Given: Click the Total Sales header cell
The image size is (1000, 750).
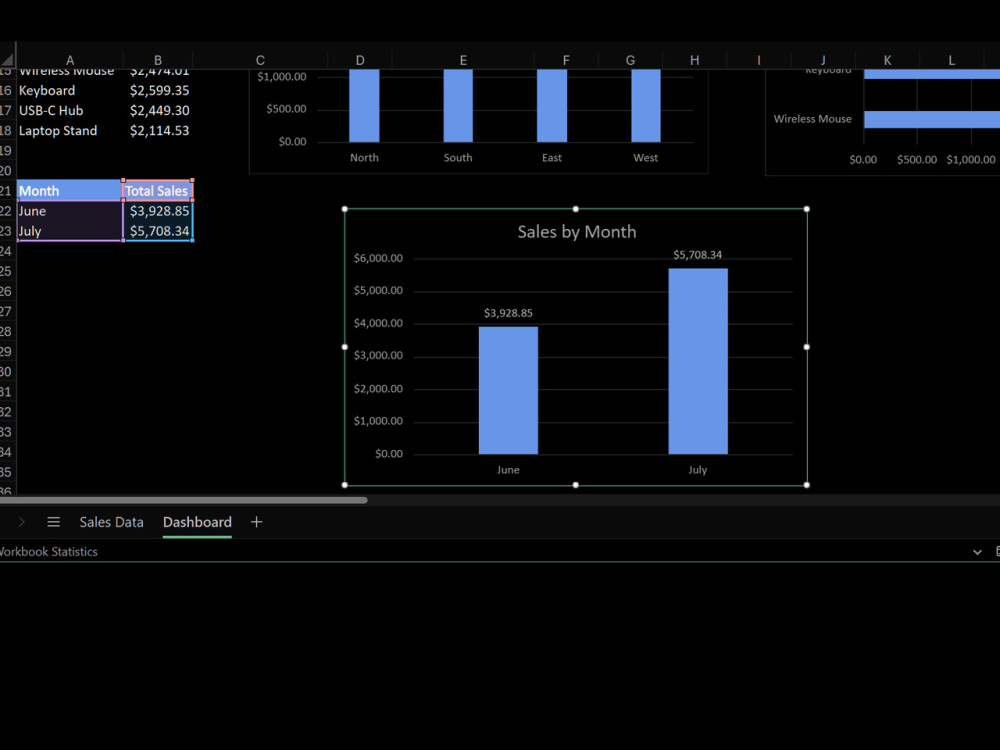Looking at the screenshot, I should [x=158, y=191].
